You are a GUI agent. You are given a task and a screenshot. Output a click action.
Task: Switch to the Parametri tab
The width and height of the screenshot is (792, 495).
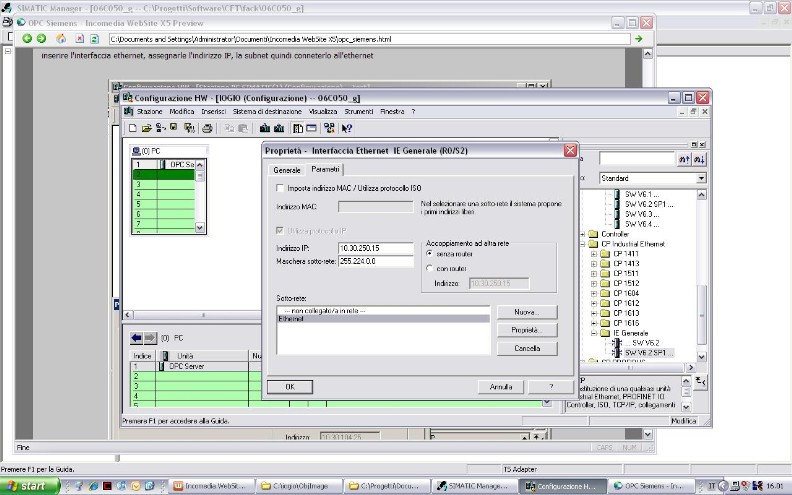click(x=325, y=169)
